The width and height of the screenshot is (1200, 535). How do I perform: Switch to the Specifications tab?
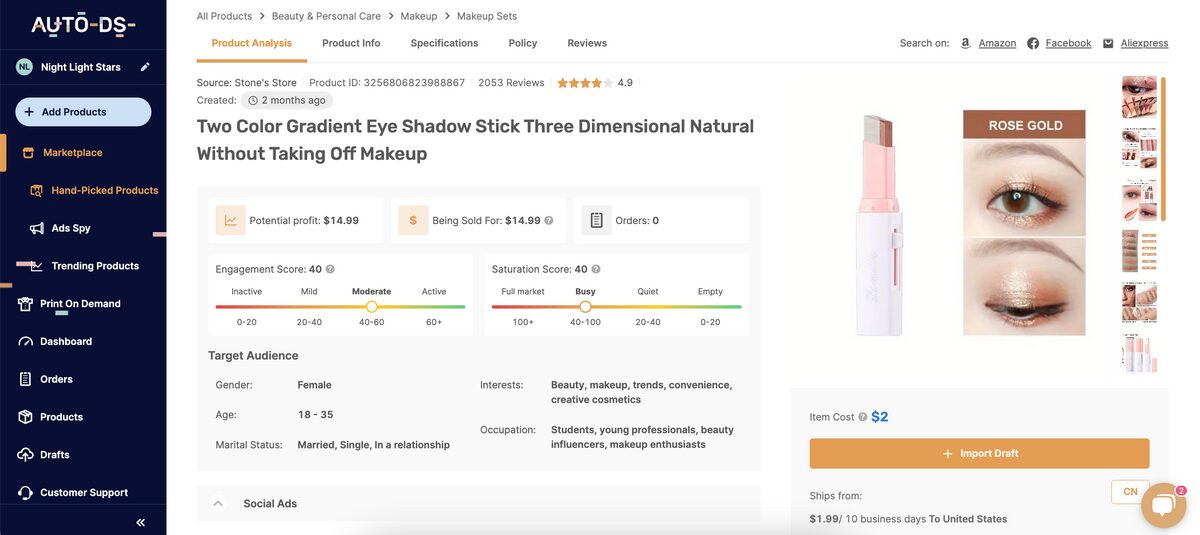pyautogui.click(x=444, y=43)
